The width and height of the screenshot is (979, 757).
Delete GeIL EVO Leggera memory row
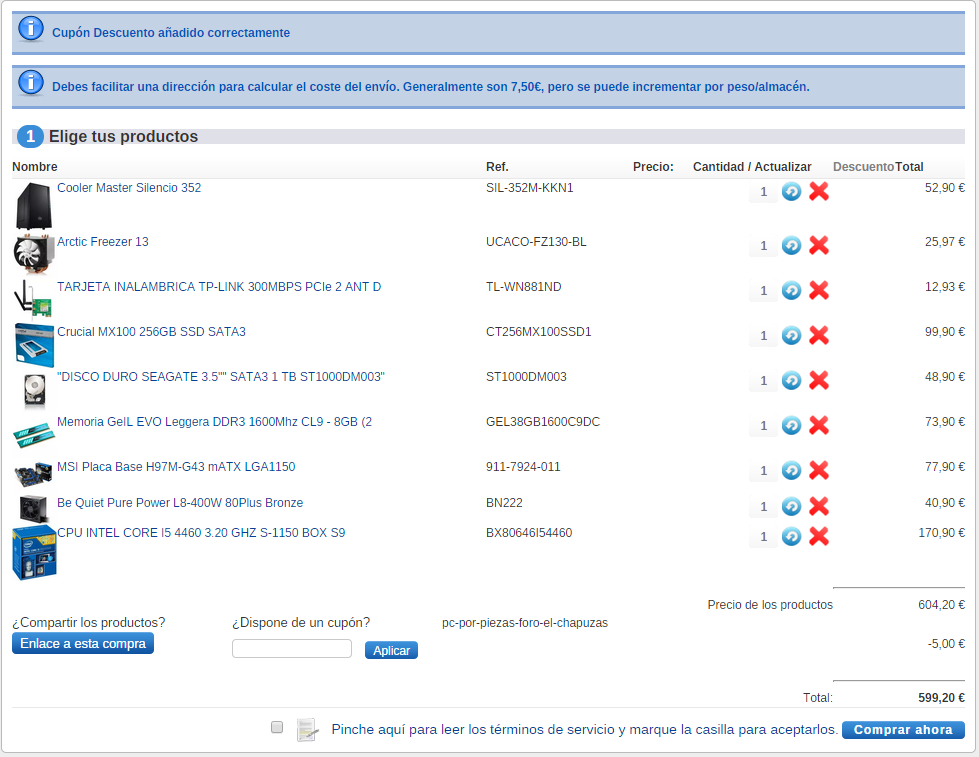(819, 425)
